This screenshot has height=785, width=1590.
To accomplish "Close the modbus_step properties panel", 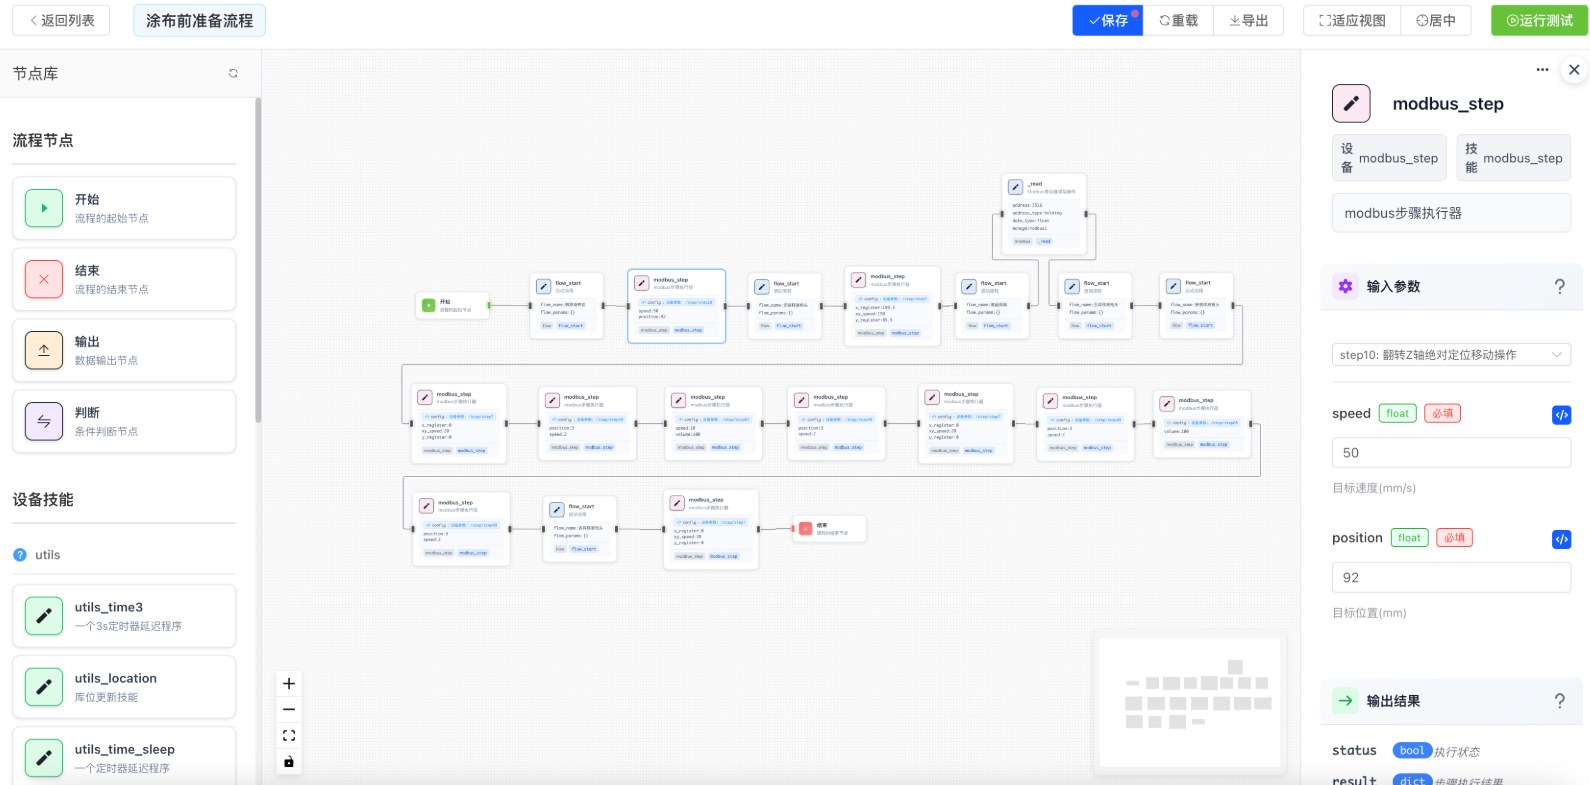I will click(x=1574, y=69).
